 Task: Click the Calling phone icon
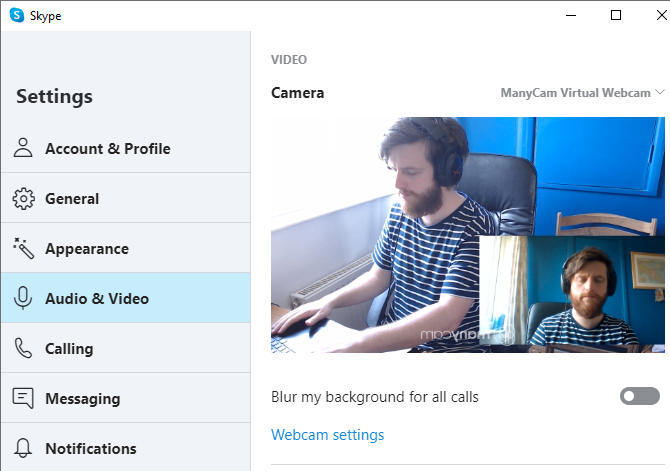pyautogui.click(x=23, y=349)
